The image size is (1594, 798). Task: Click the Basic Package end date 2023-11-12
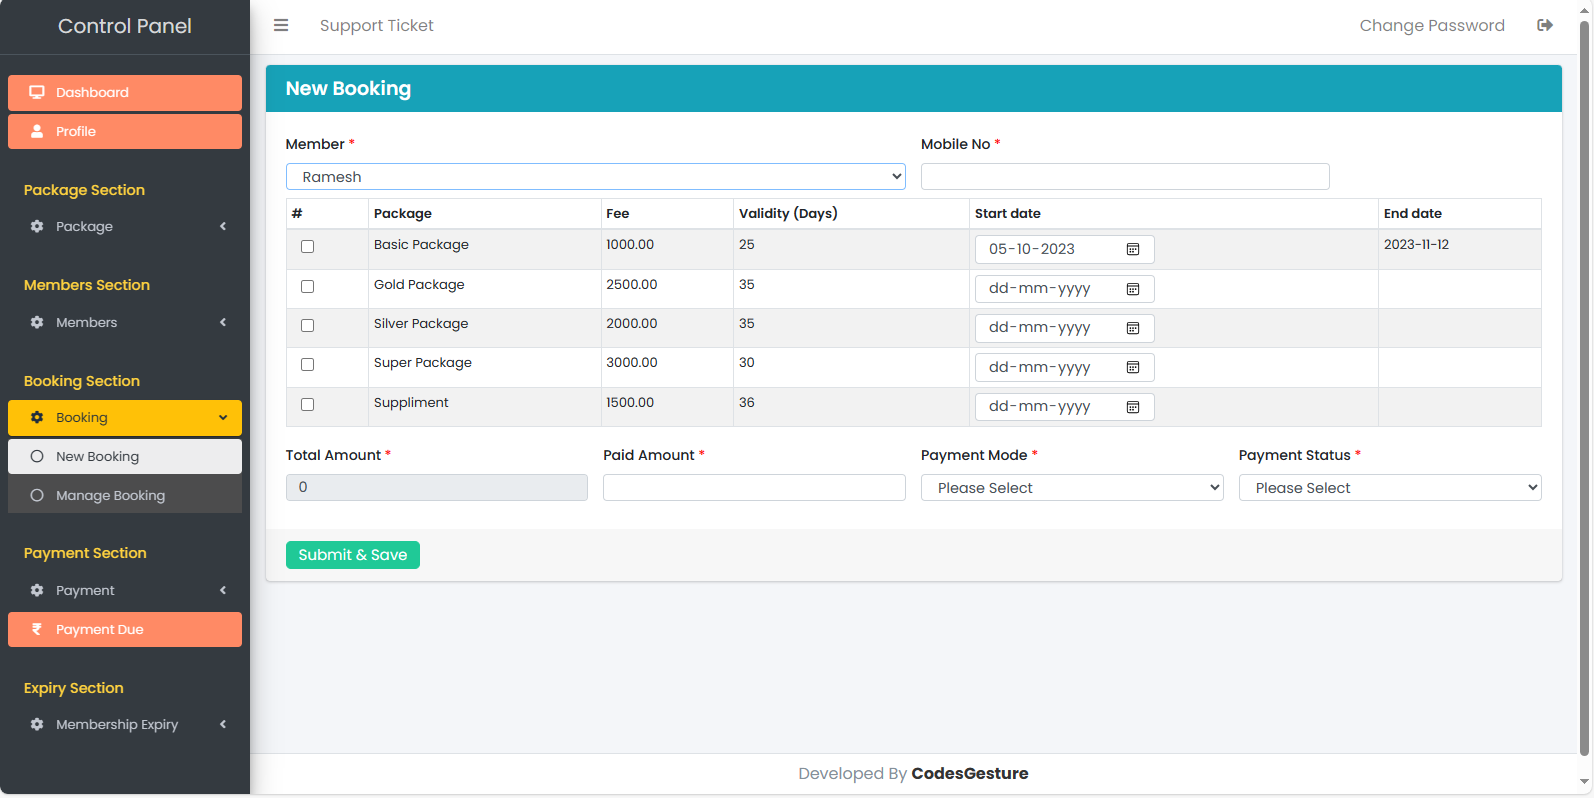click(1416, 244)
